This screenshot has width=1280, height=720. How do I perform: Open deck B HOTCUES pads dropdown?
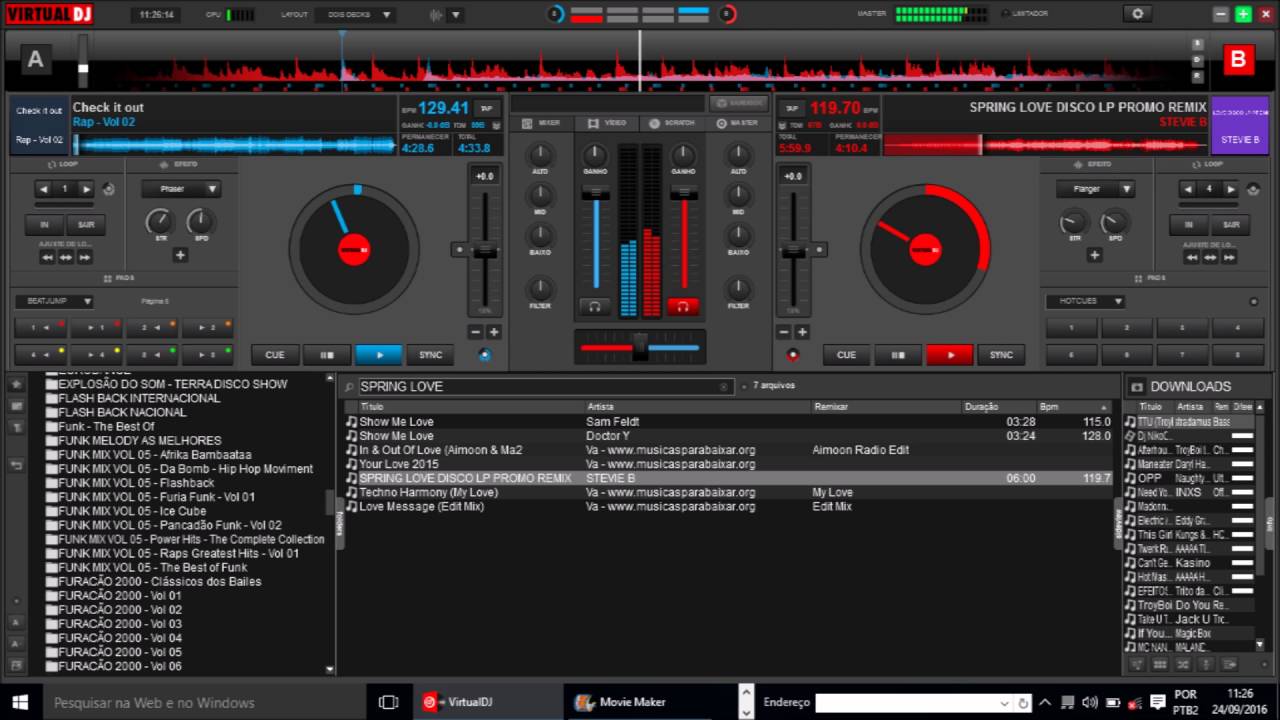[1086, 301]
